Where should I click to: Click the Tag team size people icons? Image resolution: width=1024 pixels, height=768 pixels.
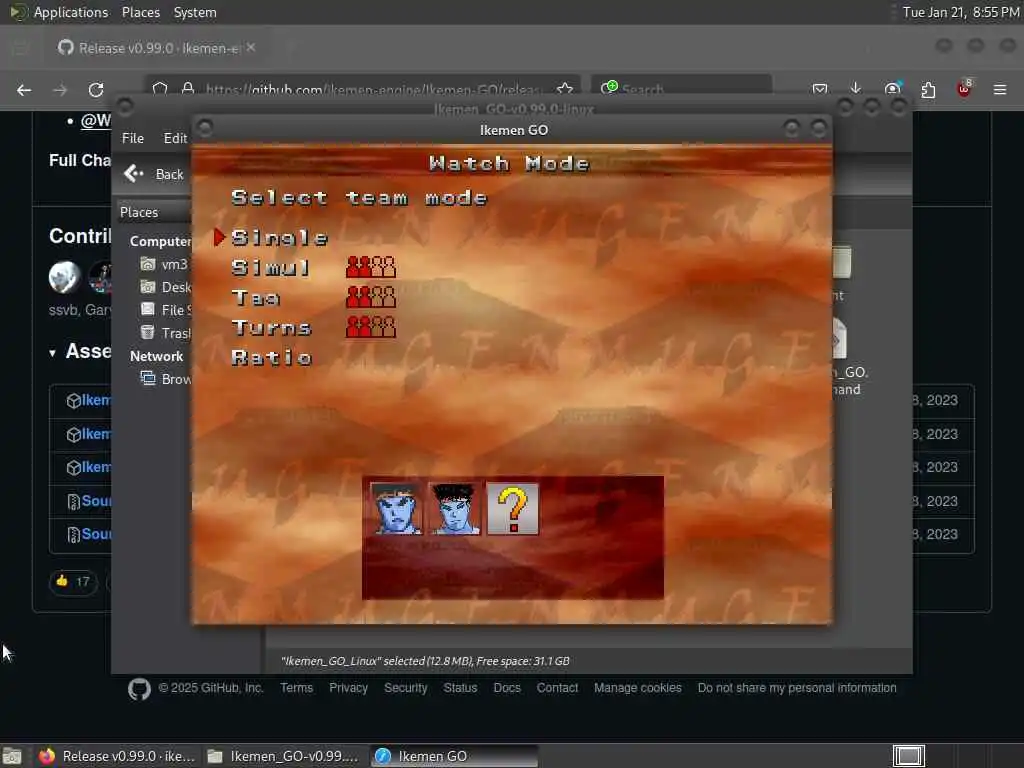371,297
